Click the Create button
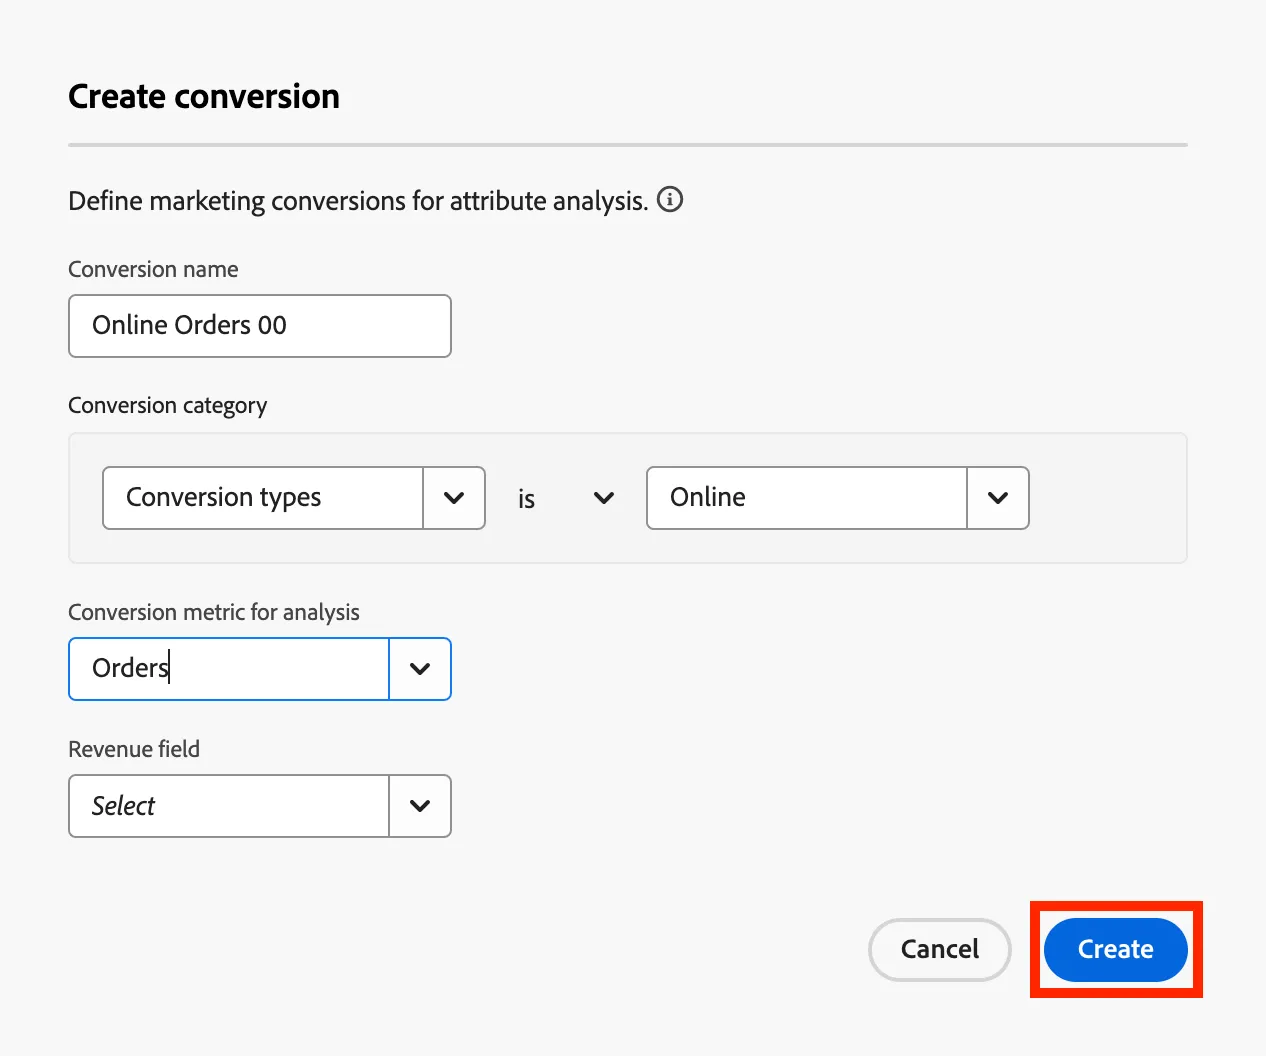 (x=1116, y=950)
